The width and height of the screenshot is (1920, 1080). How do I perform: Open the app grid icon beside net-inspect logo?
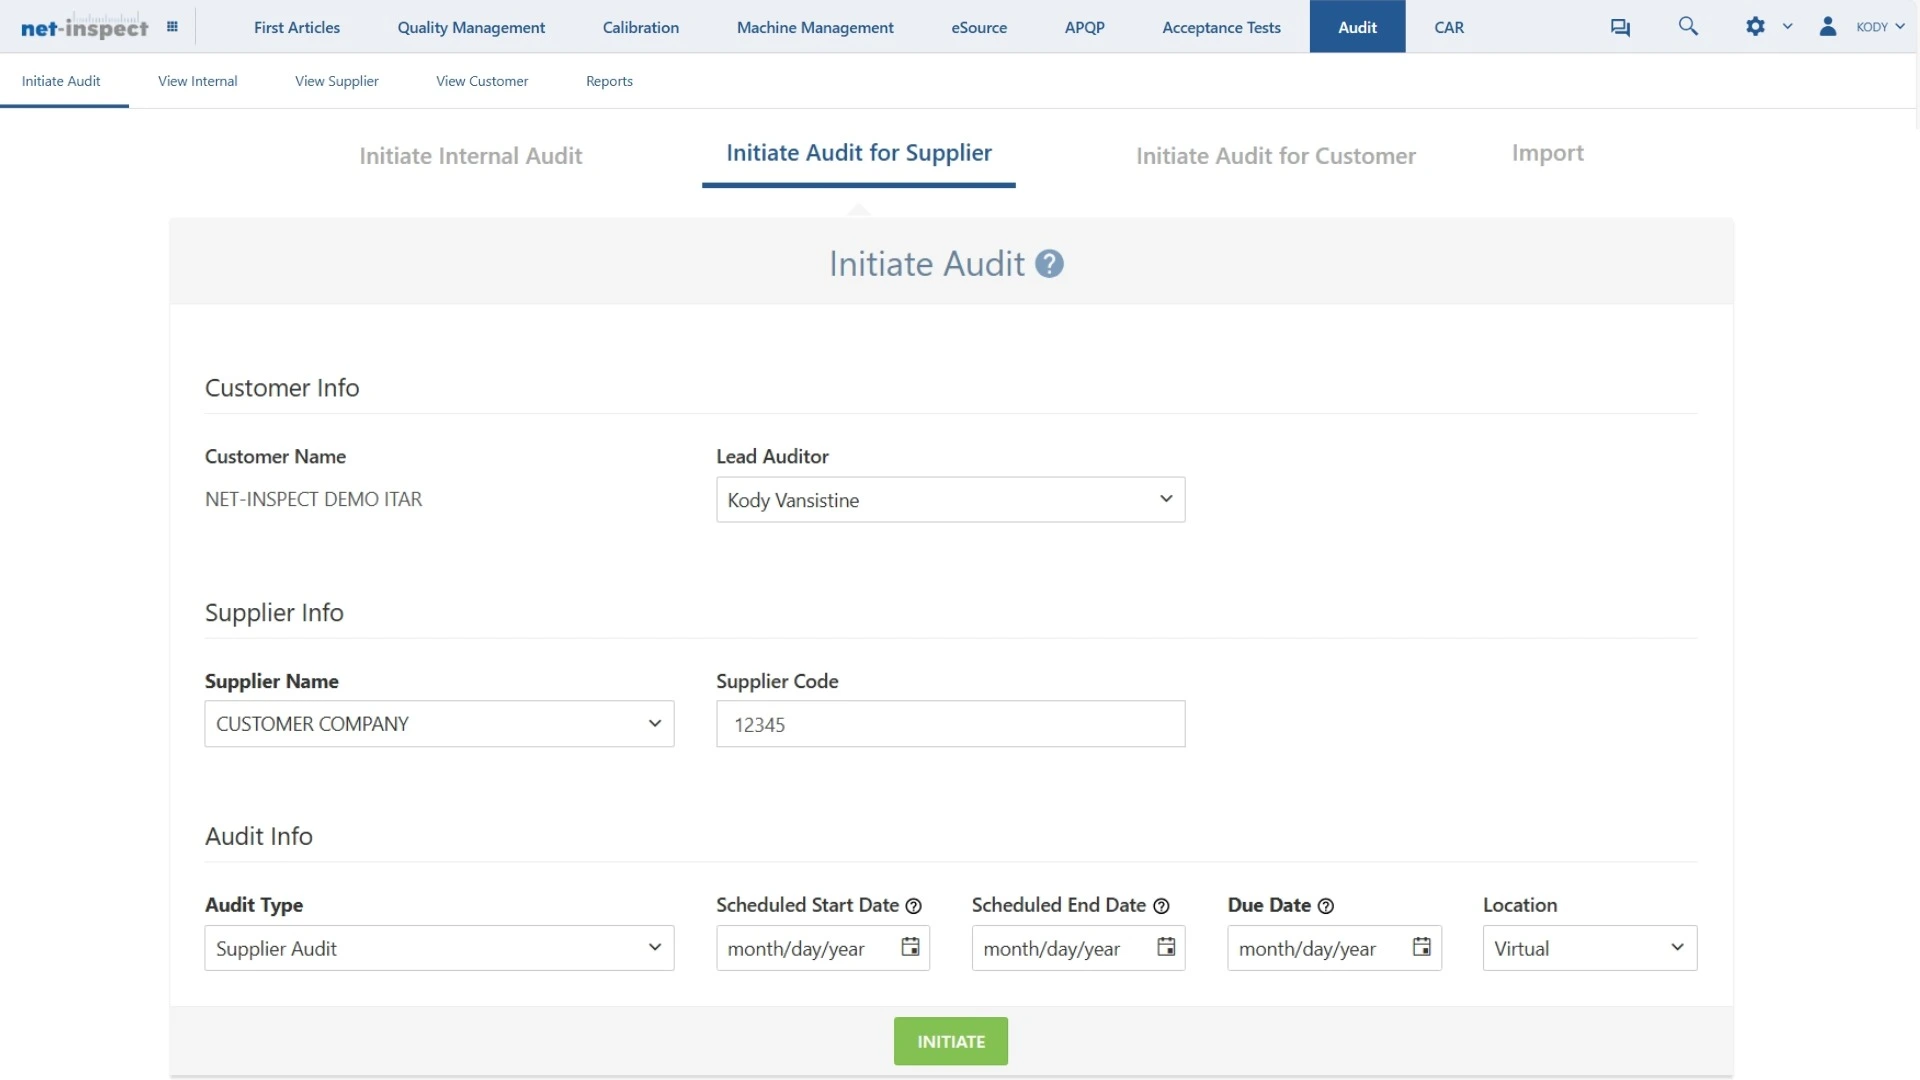172,26
